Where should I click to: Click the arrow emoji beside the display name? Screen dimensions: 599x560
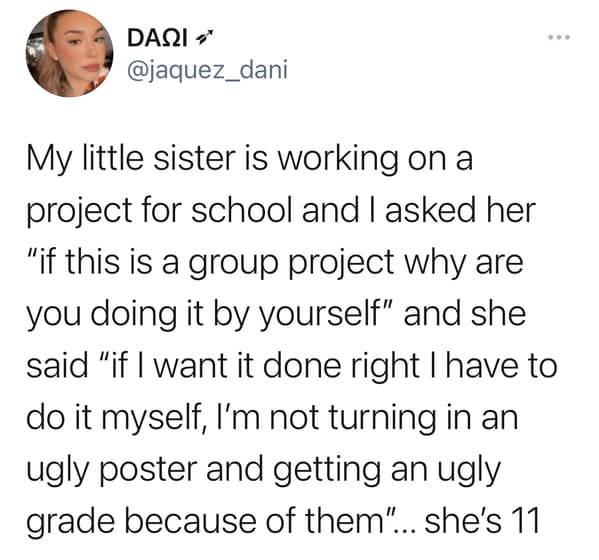click(203, 37)
